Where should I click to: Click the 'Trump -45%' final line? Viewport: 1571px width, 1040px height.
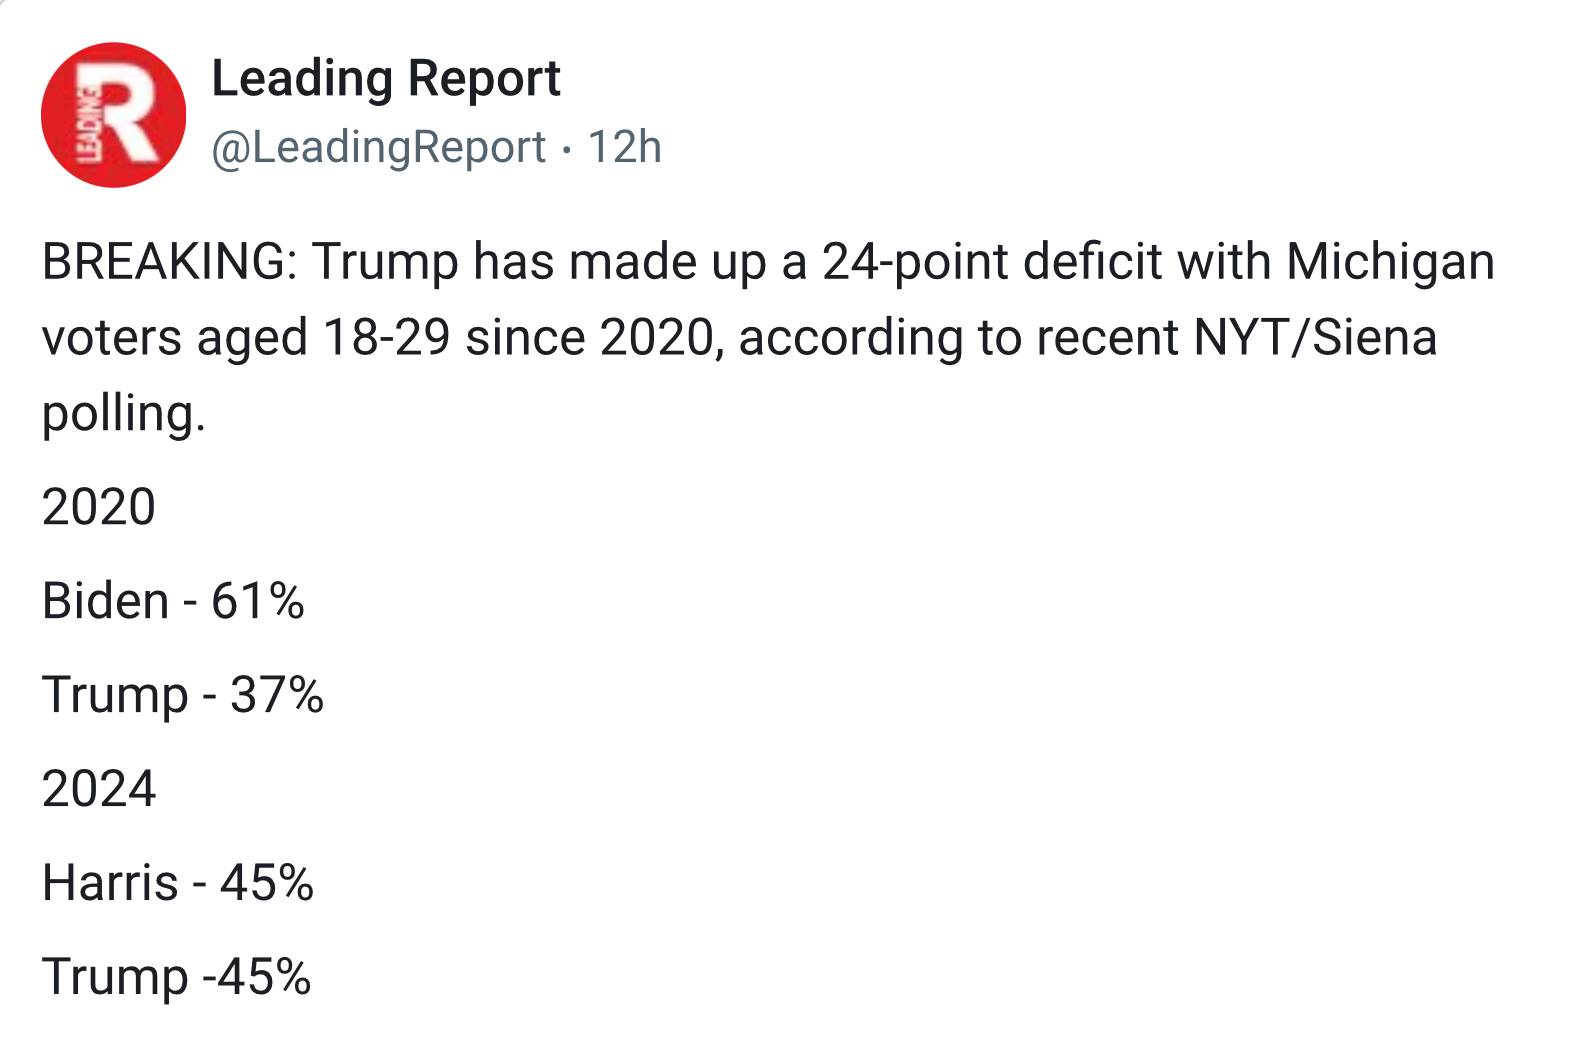point(176,979)
